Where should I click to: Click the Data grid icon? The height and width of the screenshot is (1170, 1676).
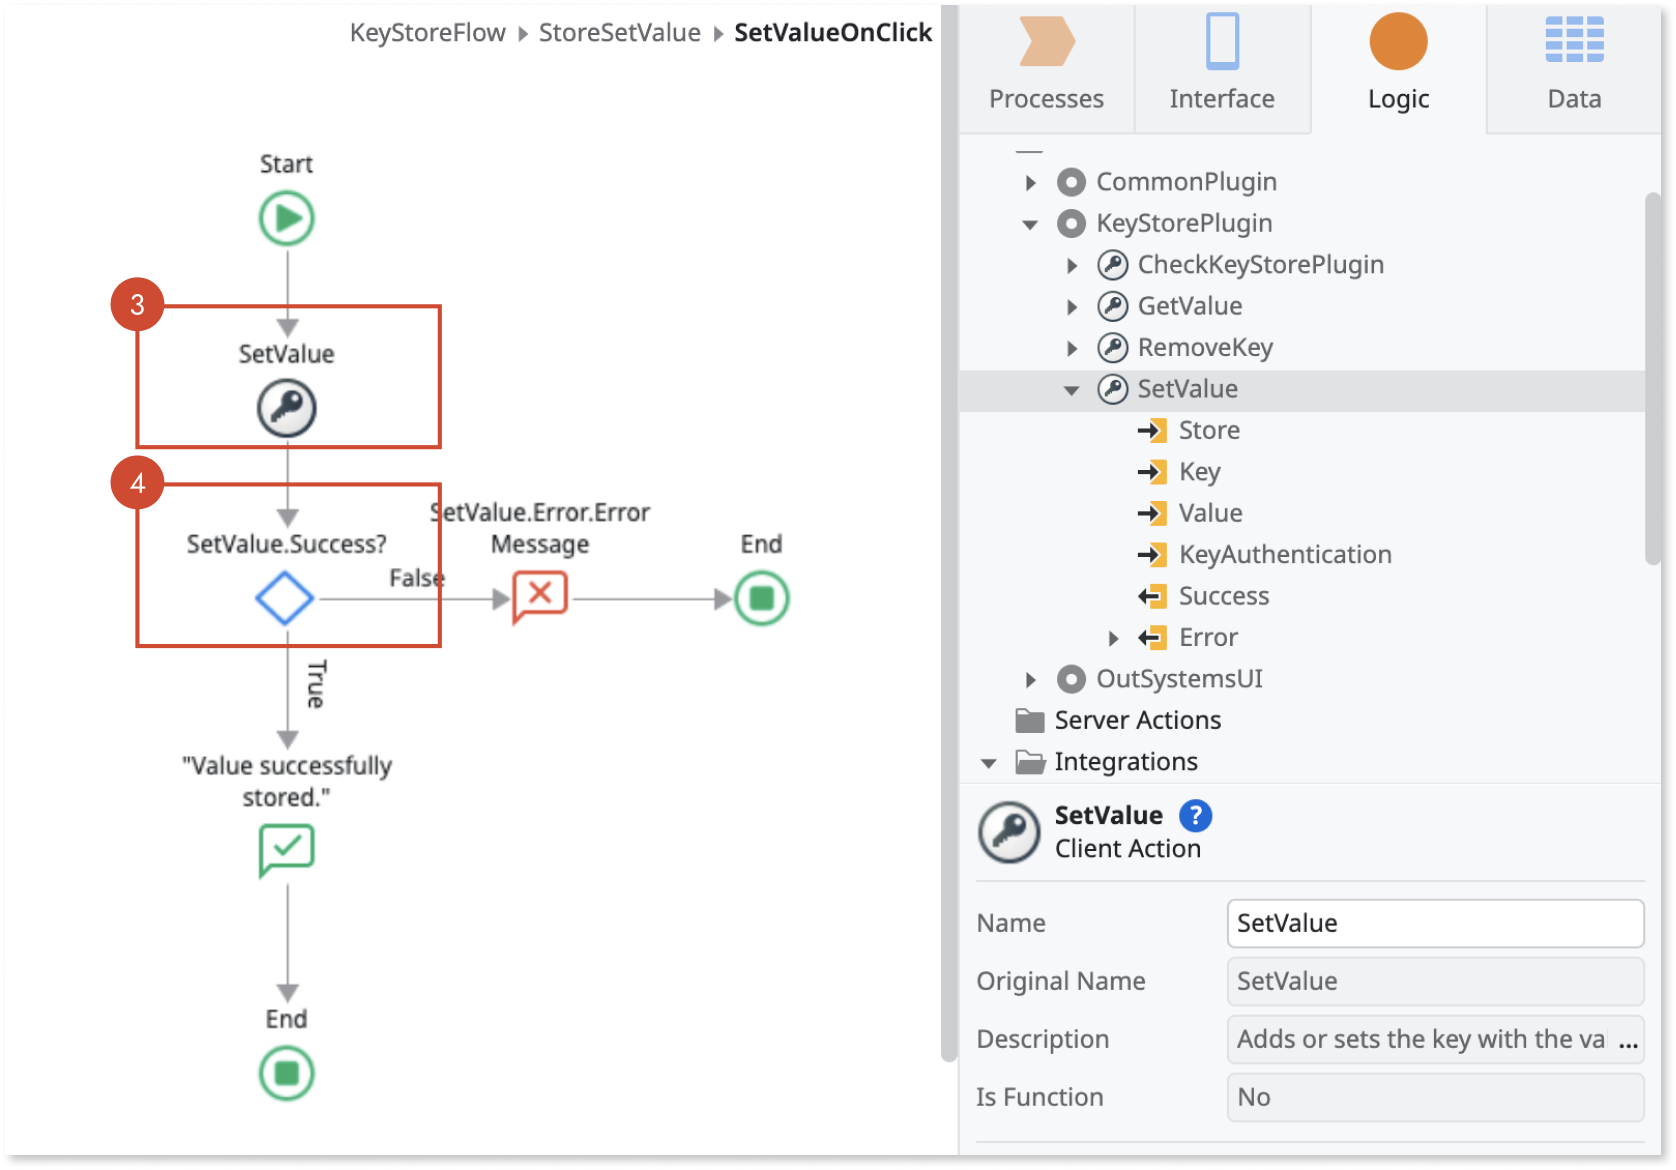[1573, 42]
